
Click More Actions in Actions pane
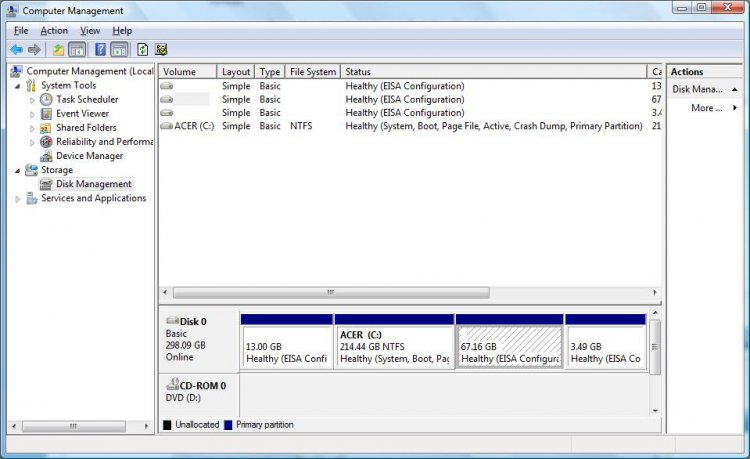(707, 108)
